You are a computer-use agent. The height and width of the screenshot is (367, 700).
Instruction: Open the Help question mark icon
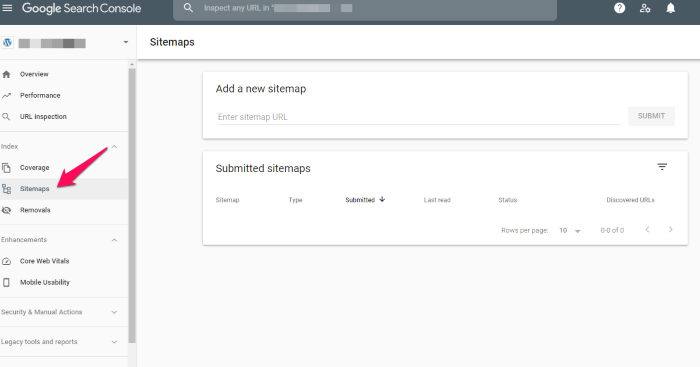pyautogui.click(x=619, y=8)
